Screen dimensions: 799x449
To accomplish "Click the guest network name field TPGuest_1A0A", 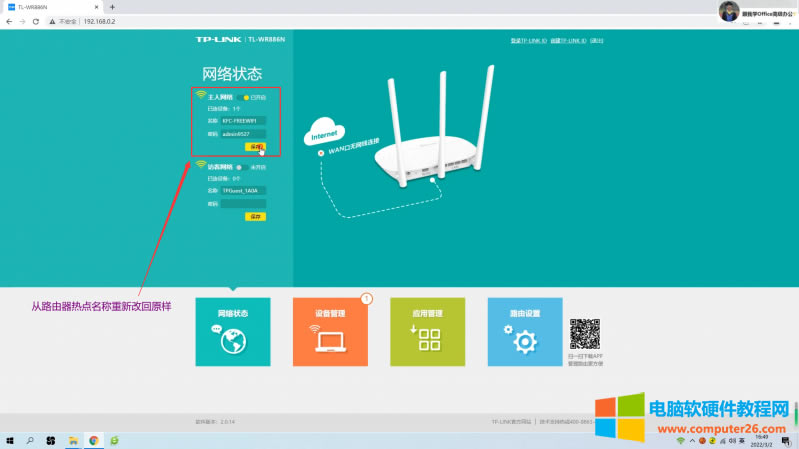I will [x=243, y=190].
